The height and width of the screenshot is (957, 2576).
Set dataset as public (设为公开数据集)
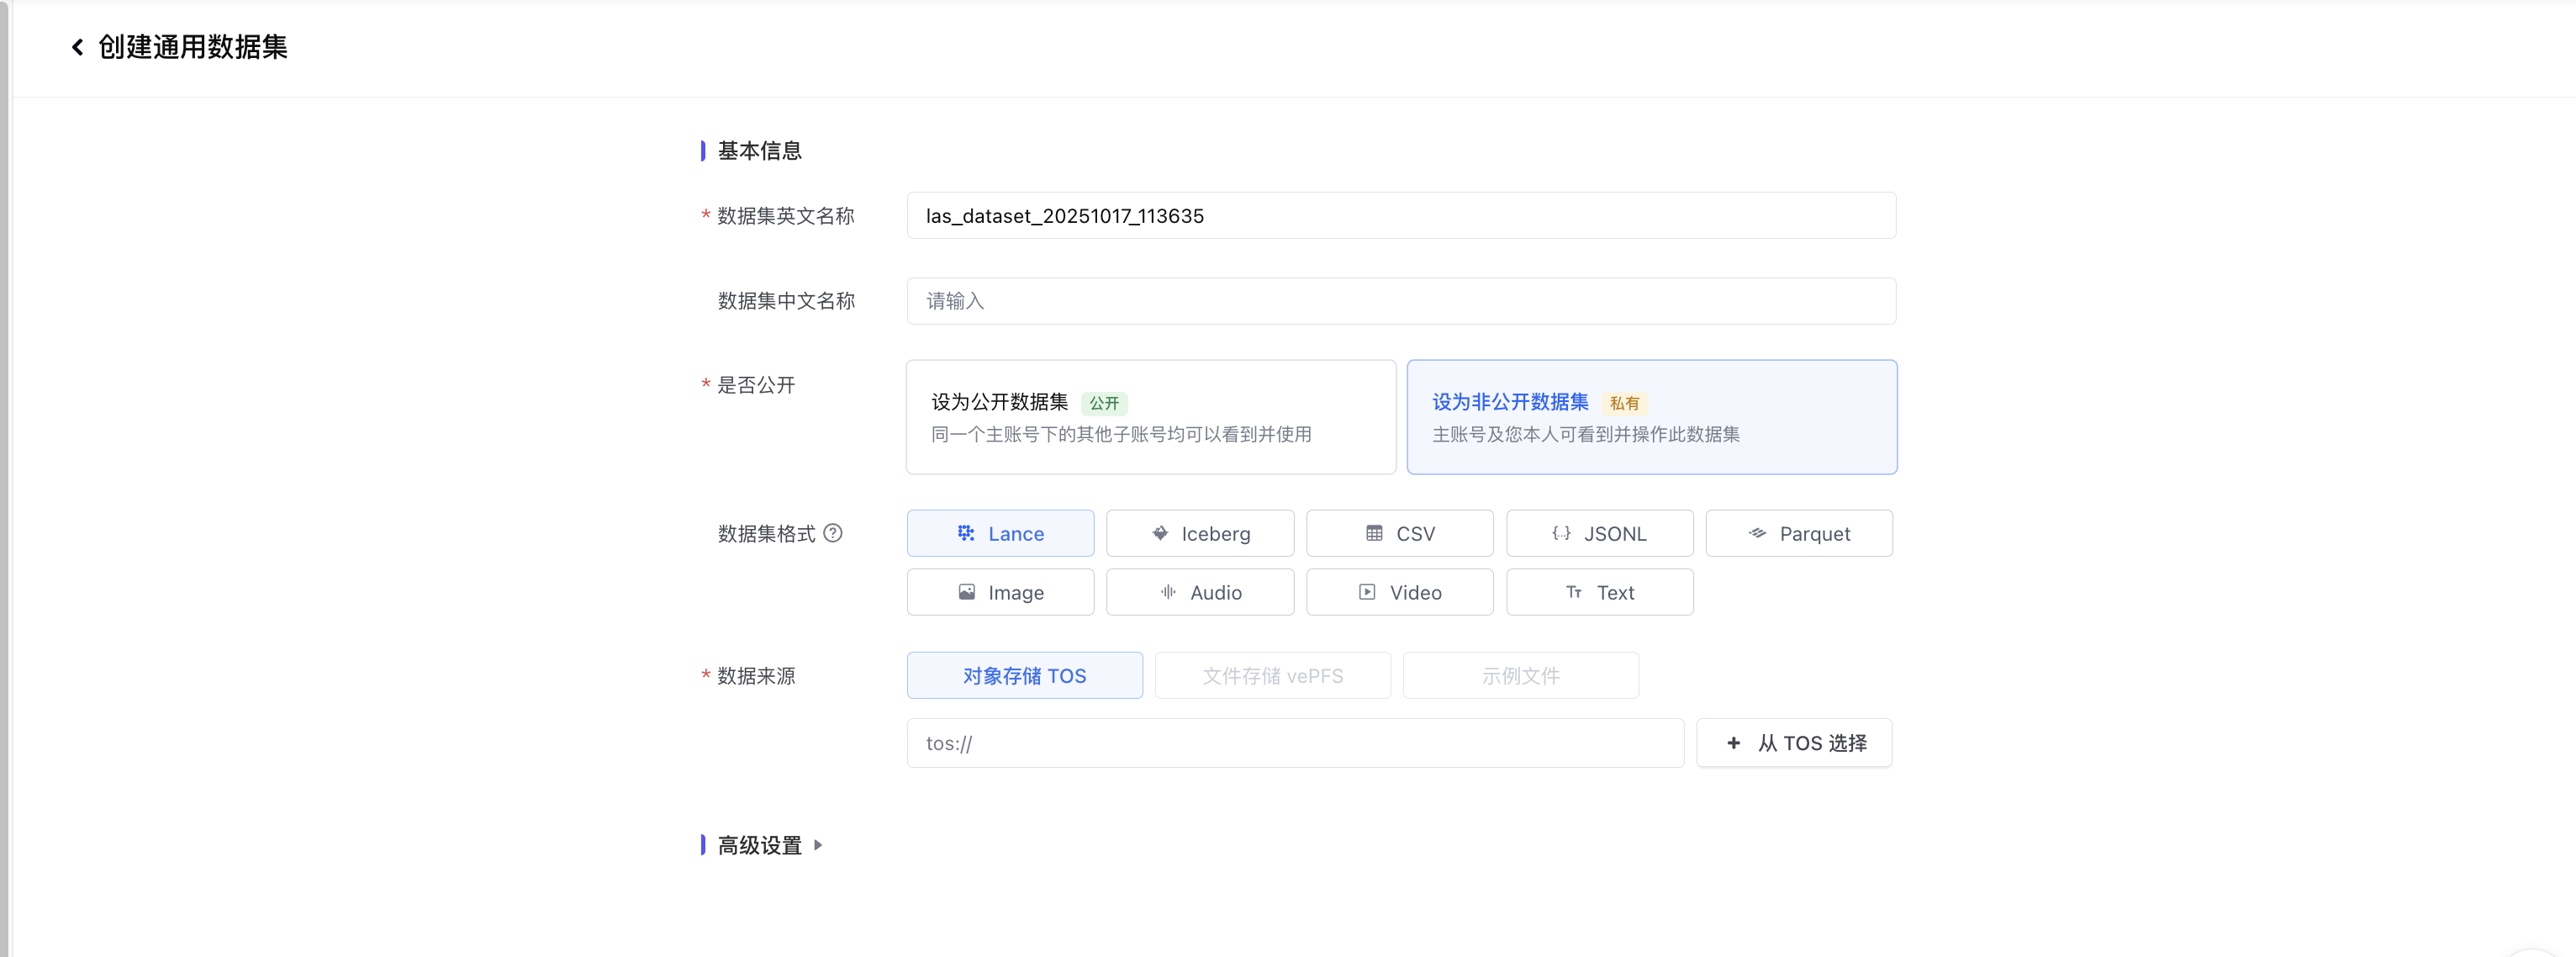click(1150, 417)
